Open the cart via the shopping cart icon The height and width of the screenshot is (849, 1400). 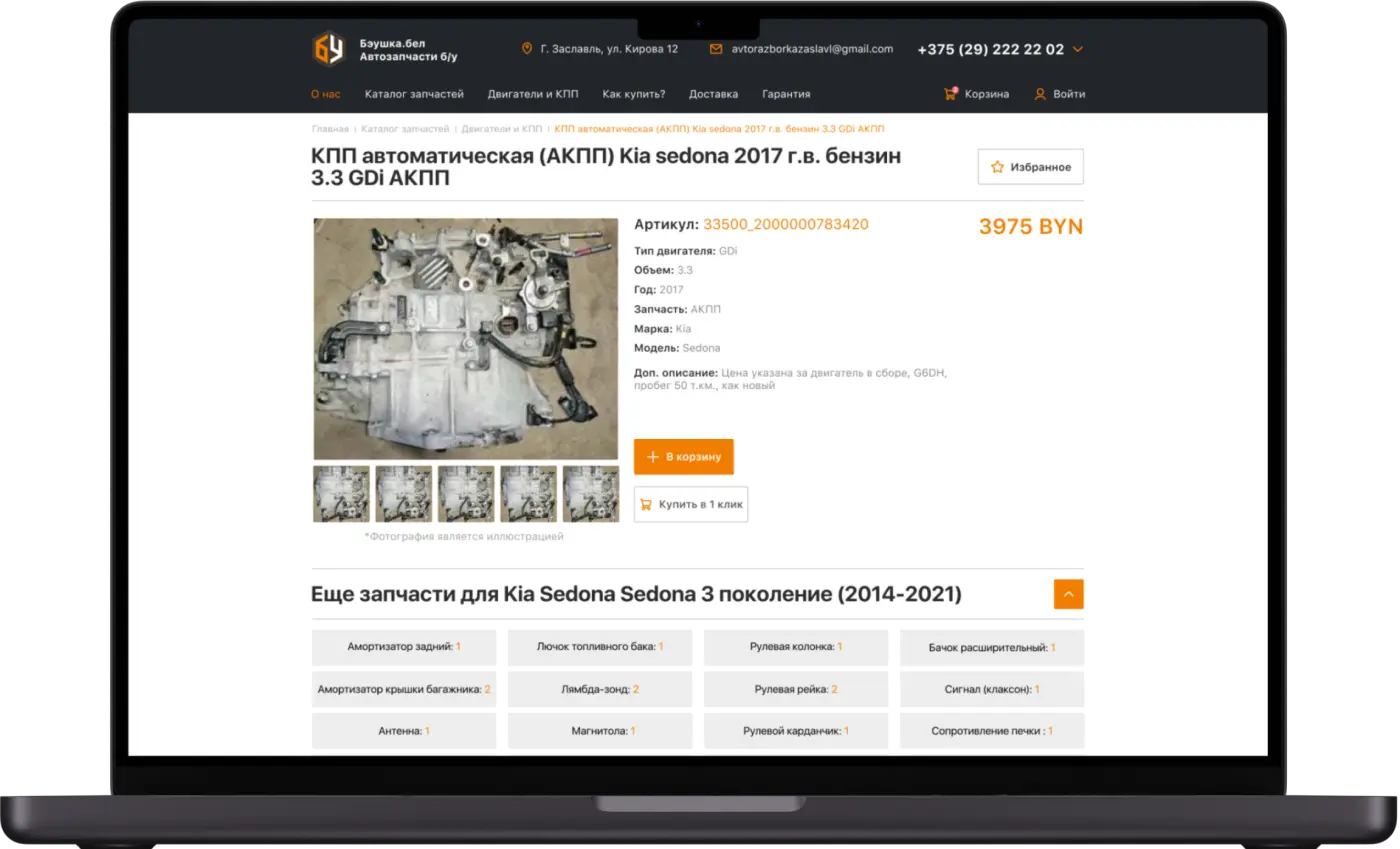pos(950,94)
